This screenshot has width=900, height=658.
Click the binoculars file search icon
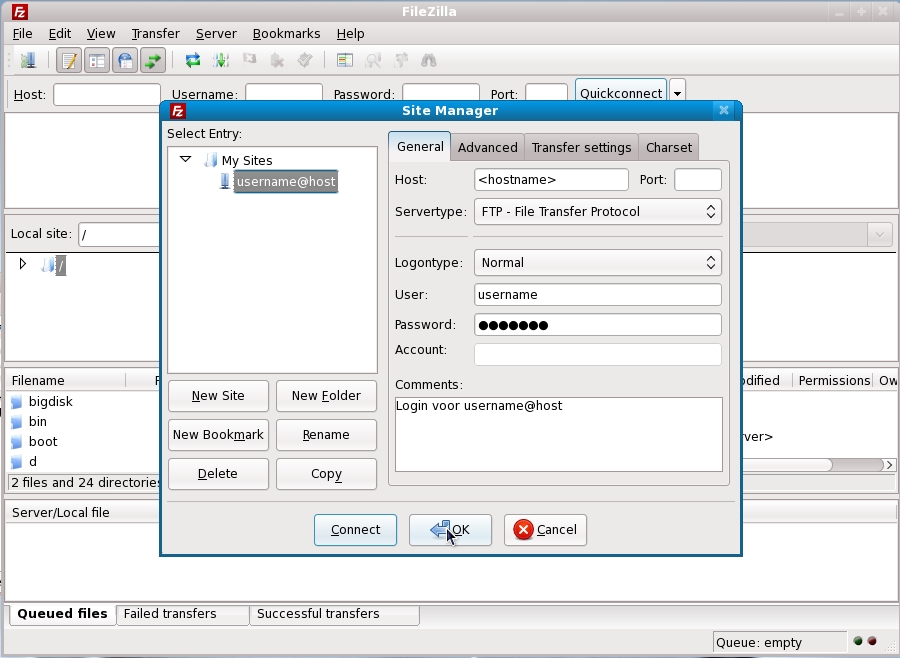[x=429, y=60]
